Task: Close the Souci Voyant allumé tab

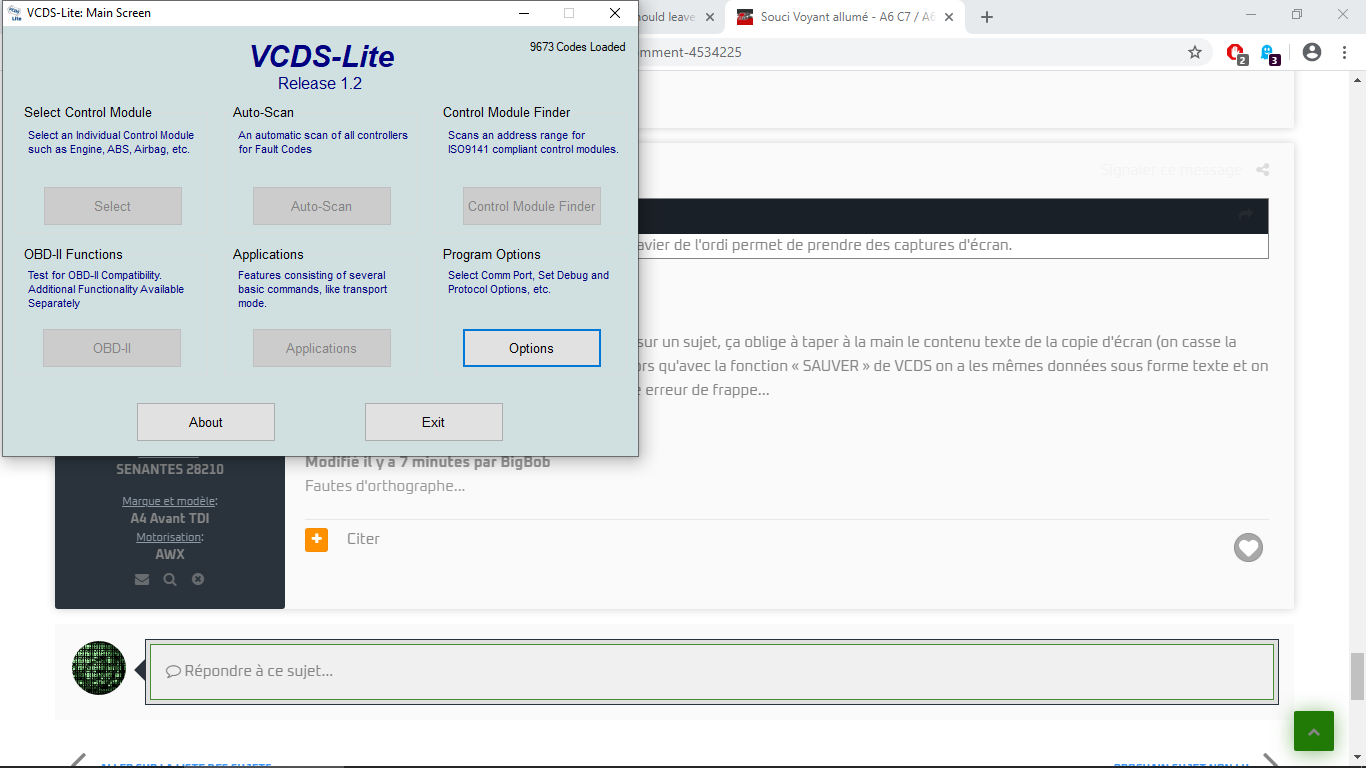Action: pos(949,17)
